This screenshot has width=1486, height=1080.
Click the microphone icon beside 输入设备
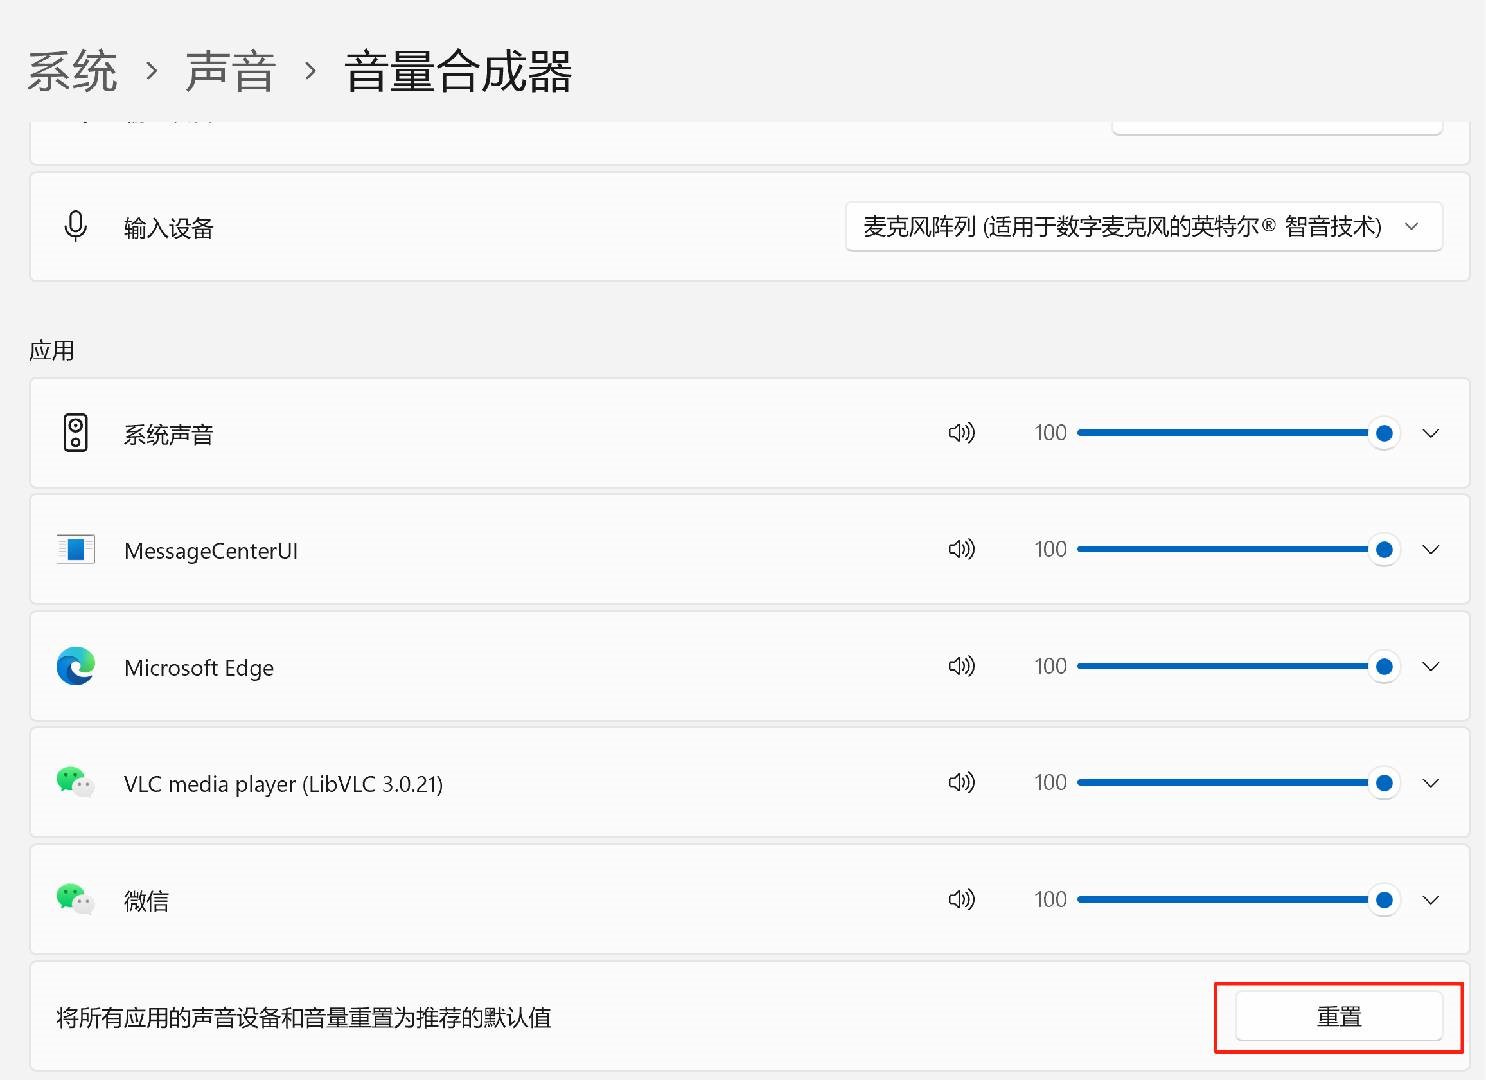coord(76,227)
